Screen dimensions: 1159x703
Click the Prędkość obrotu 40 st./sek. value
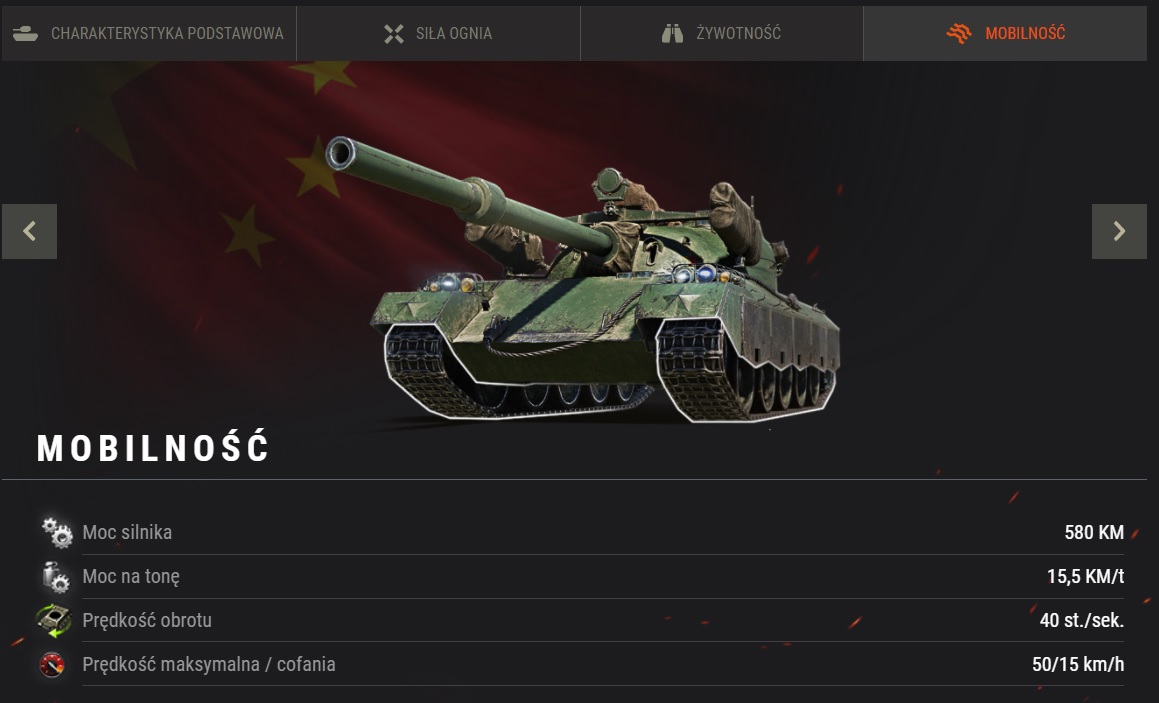click(x=1081, y=620)
